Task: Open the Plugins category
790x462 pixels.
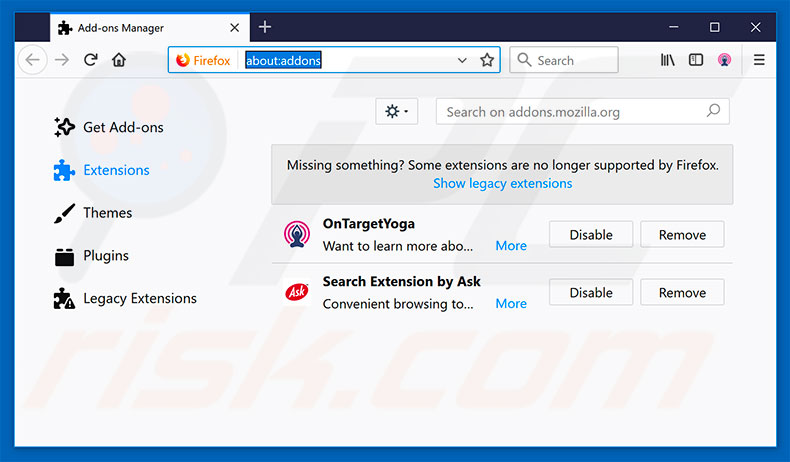Action: coord(91,256)
